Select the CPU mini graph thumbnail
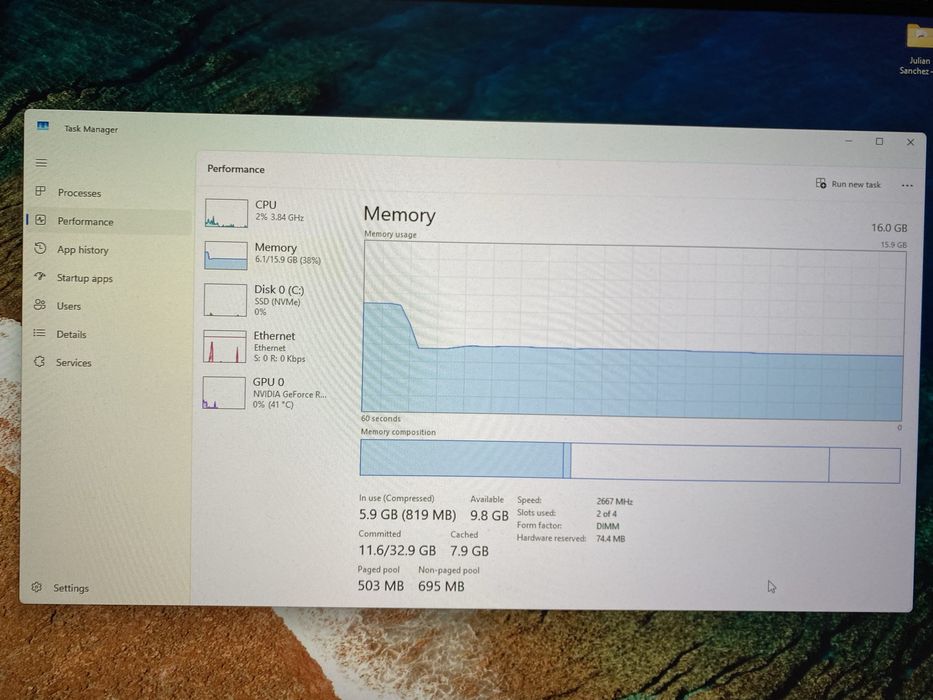The width and height of the screenshot is (933, 700). [x=226, y=213]
